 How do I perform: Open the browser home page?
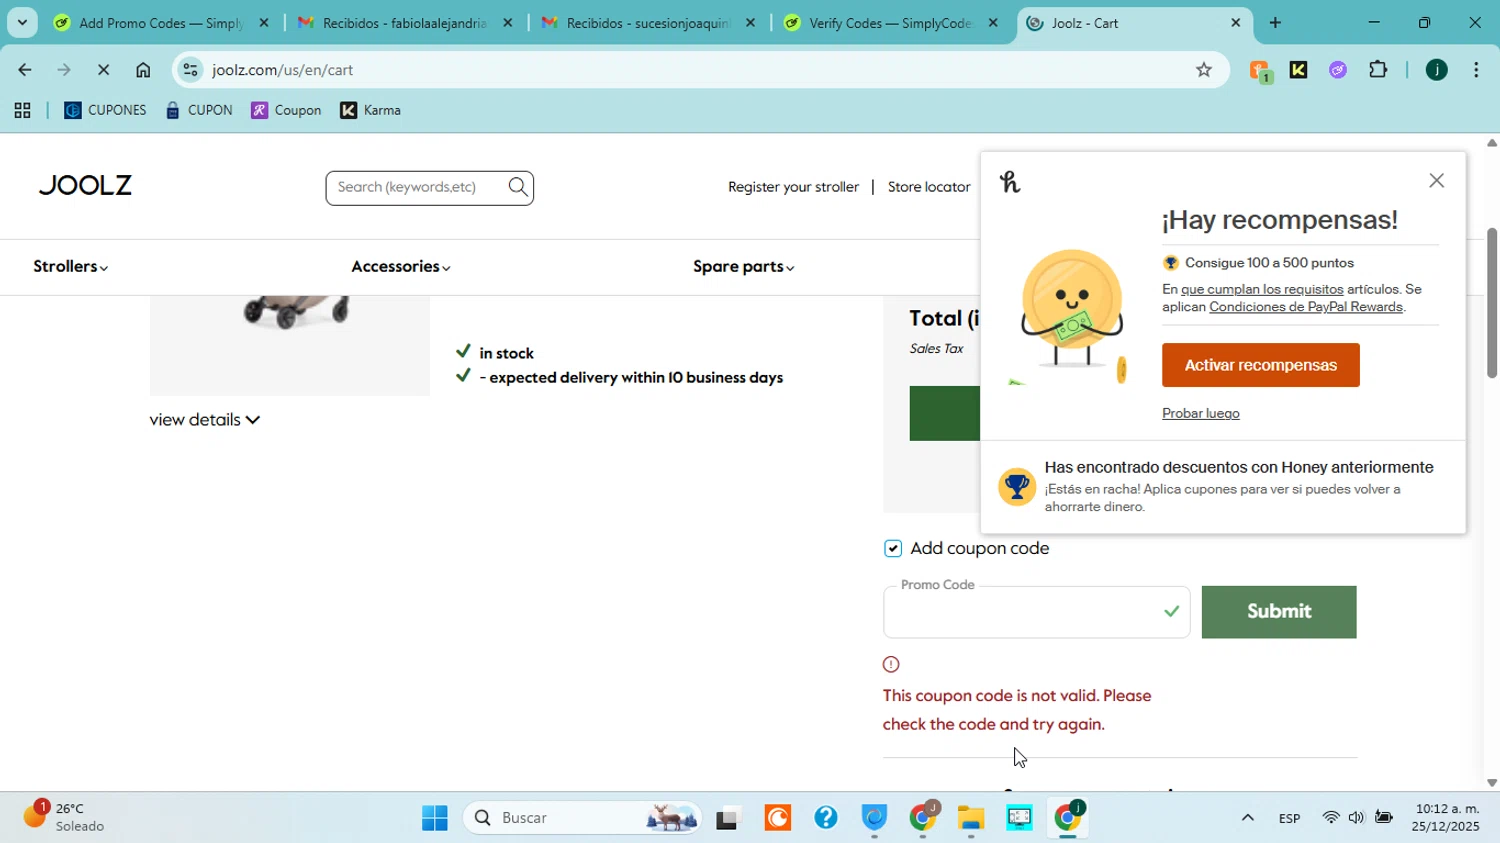point(143,70)
